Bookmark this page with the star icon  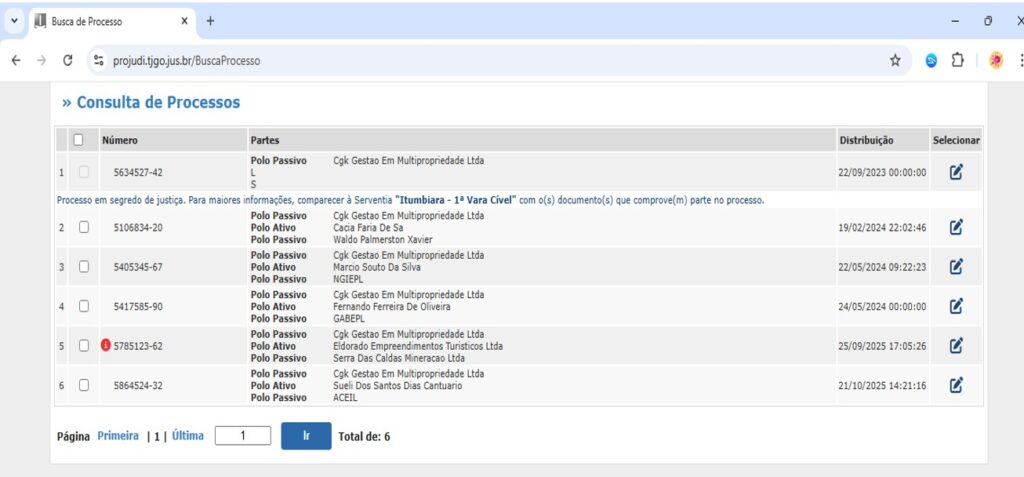895,61
